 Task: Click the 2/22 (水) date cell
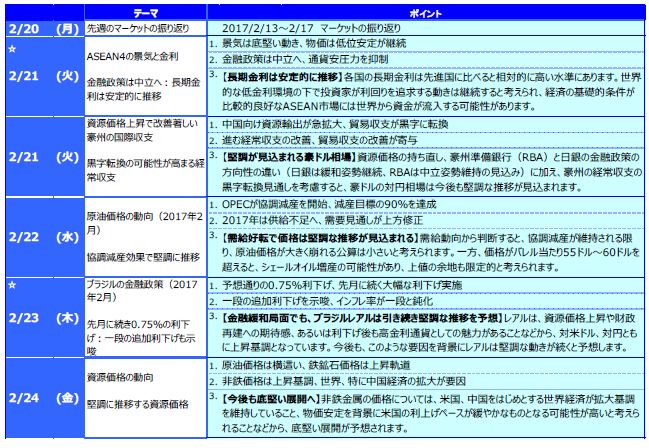point(40,235)
